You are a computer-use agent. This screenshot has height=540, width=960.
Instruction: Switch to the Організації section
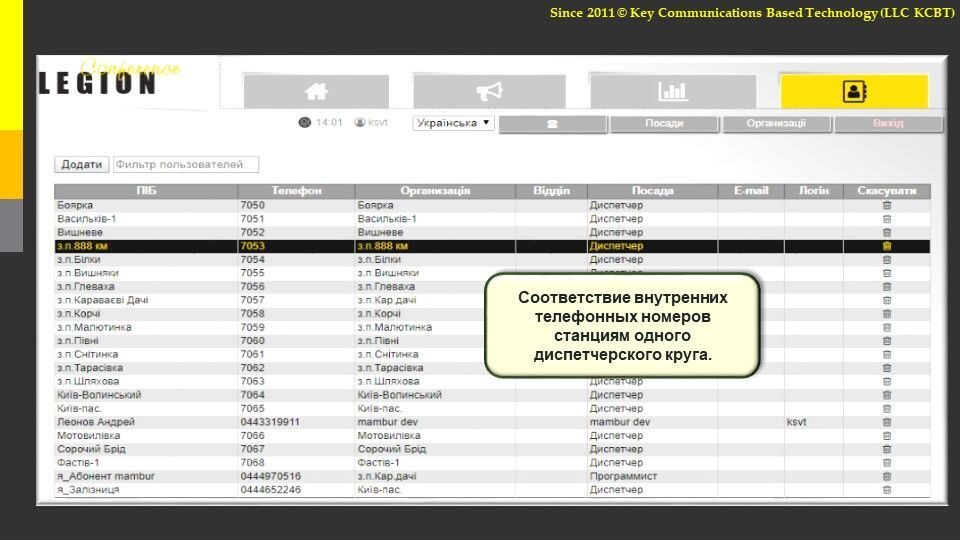(776, 124)
